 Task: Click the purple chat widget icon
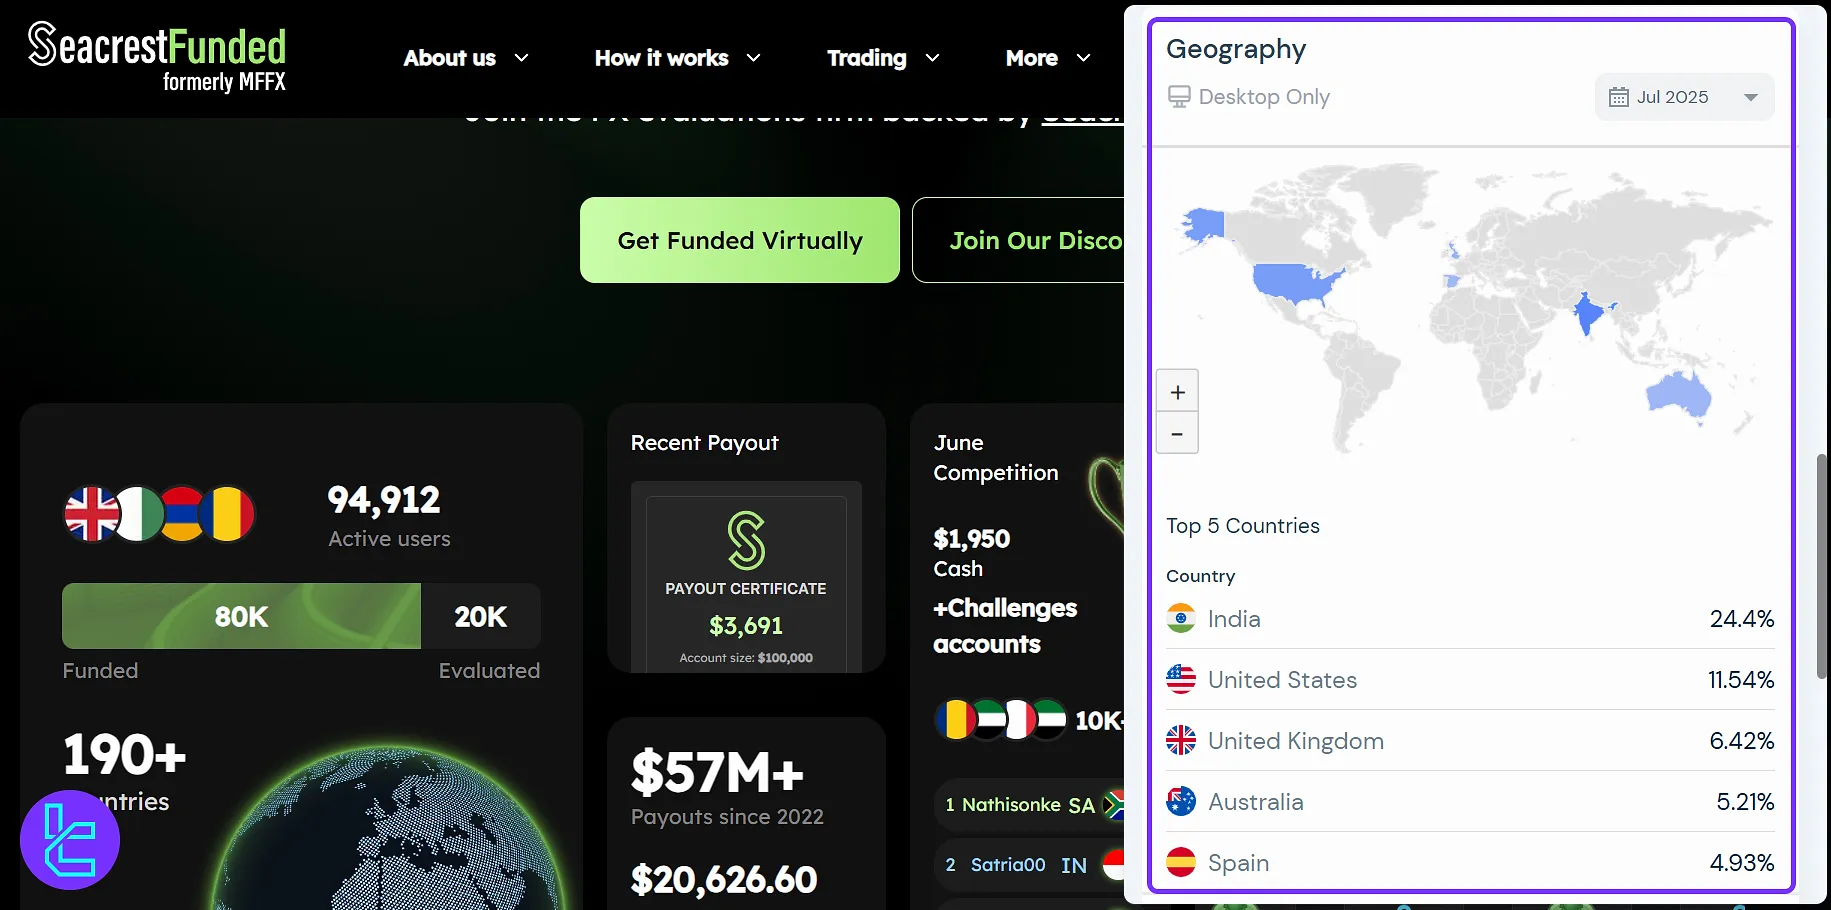click(70, 840)
